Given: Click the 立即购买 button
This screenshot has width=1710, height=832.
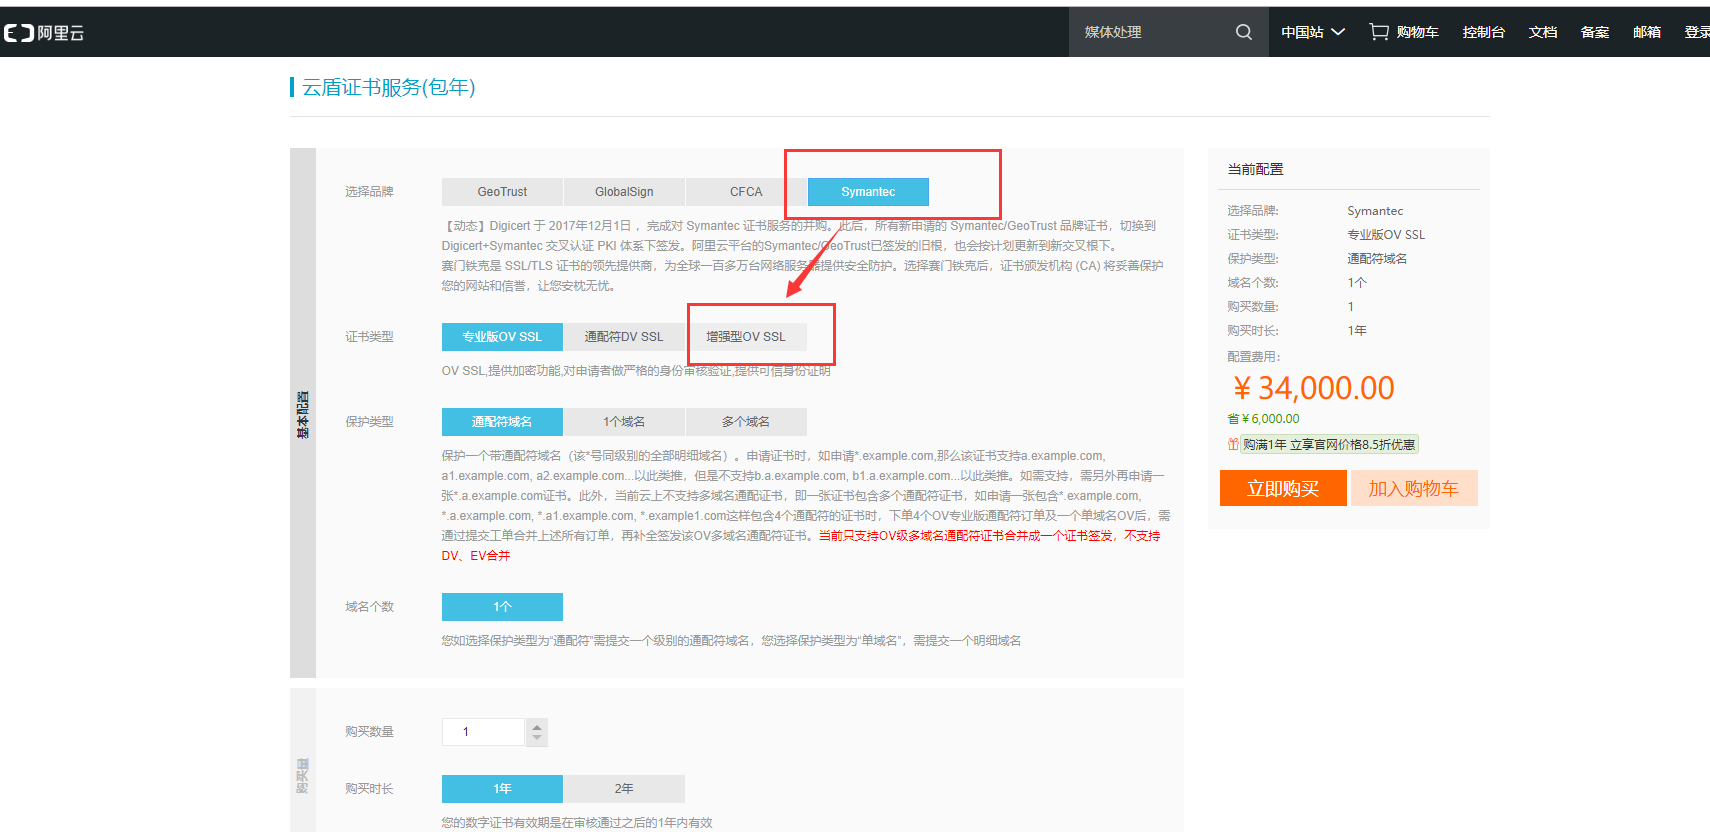Looking at the screenshot, I should [1283, 488].
